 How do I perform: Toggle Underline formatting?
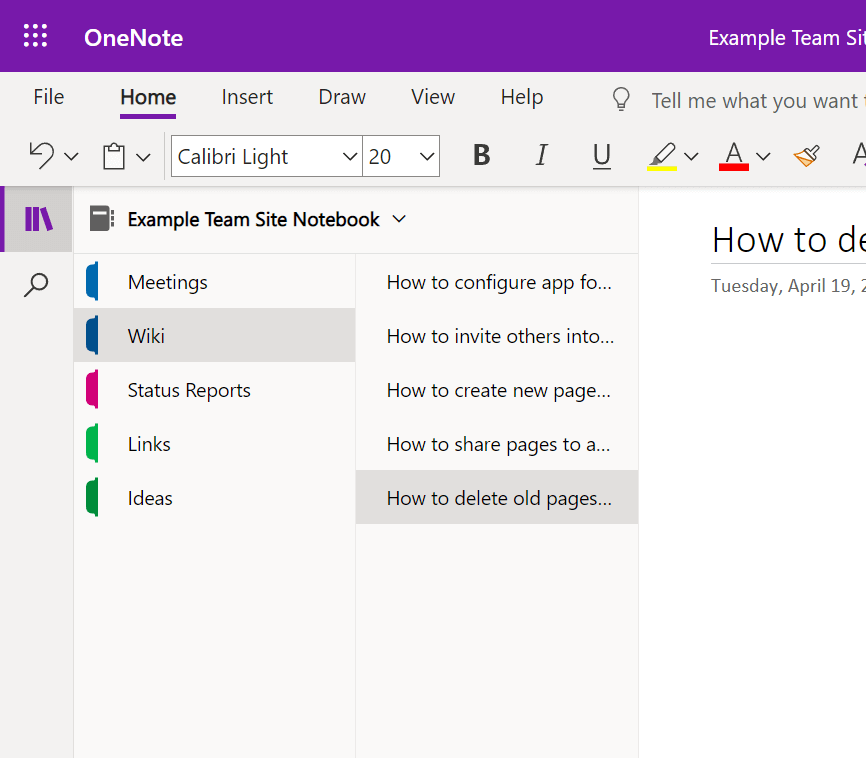point(601,156)
